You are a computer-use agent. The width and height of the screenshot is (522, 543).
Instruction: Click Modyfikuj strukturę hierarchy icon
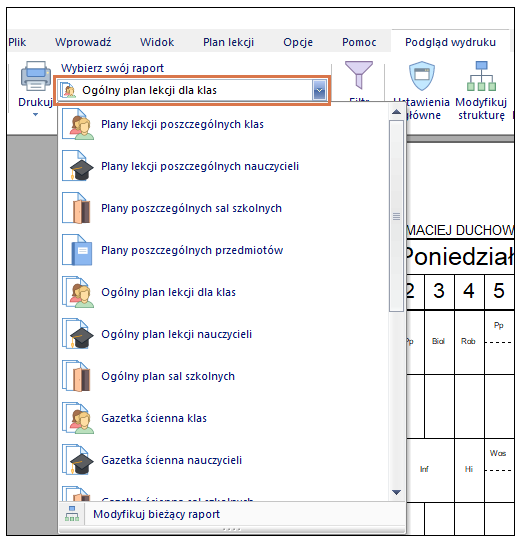pyautogui.click(x=481, y=76)
